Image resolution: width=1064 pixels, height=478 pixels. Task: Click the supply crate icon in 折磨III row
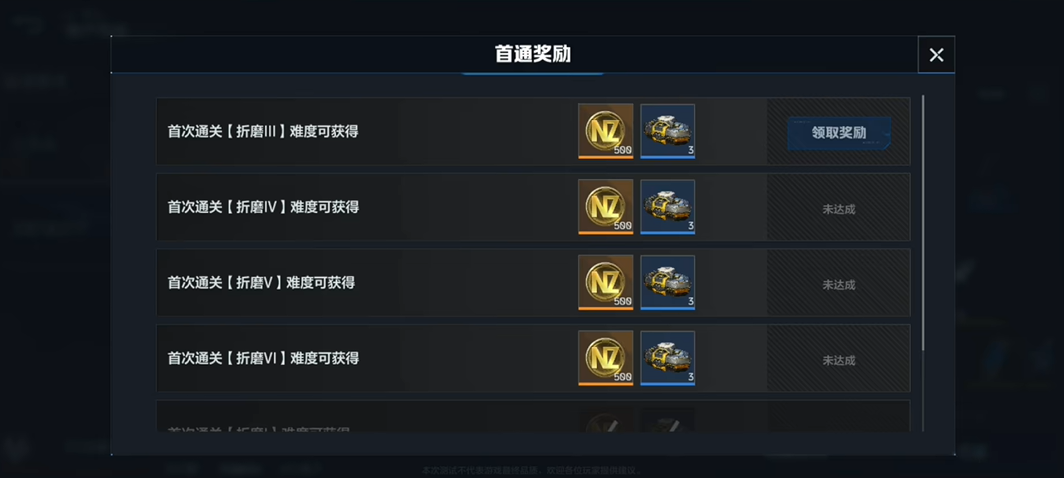pos(668,131)
